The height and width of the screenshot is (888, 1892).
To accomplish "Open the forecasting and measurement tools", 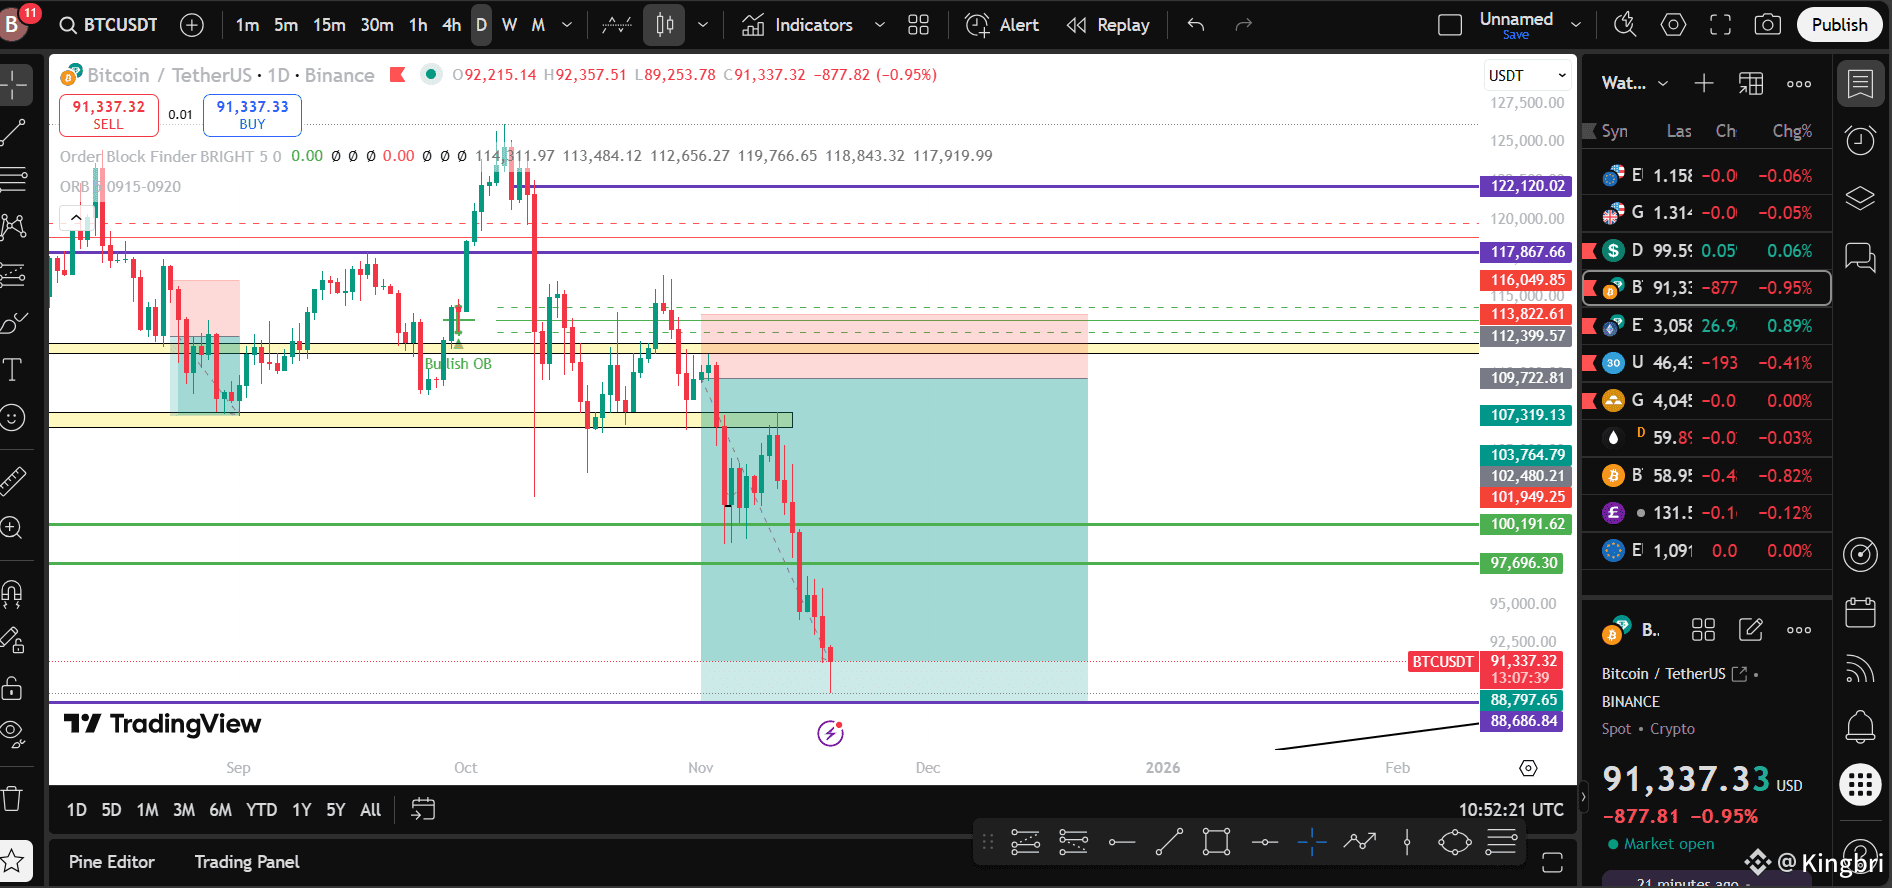I will click(14, 274).
